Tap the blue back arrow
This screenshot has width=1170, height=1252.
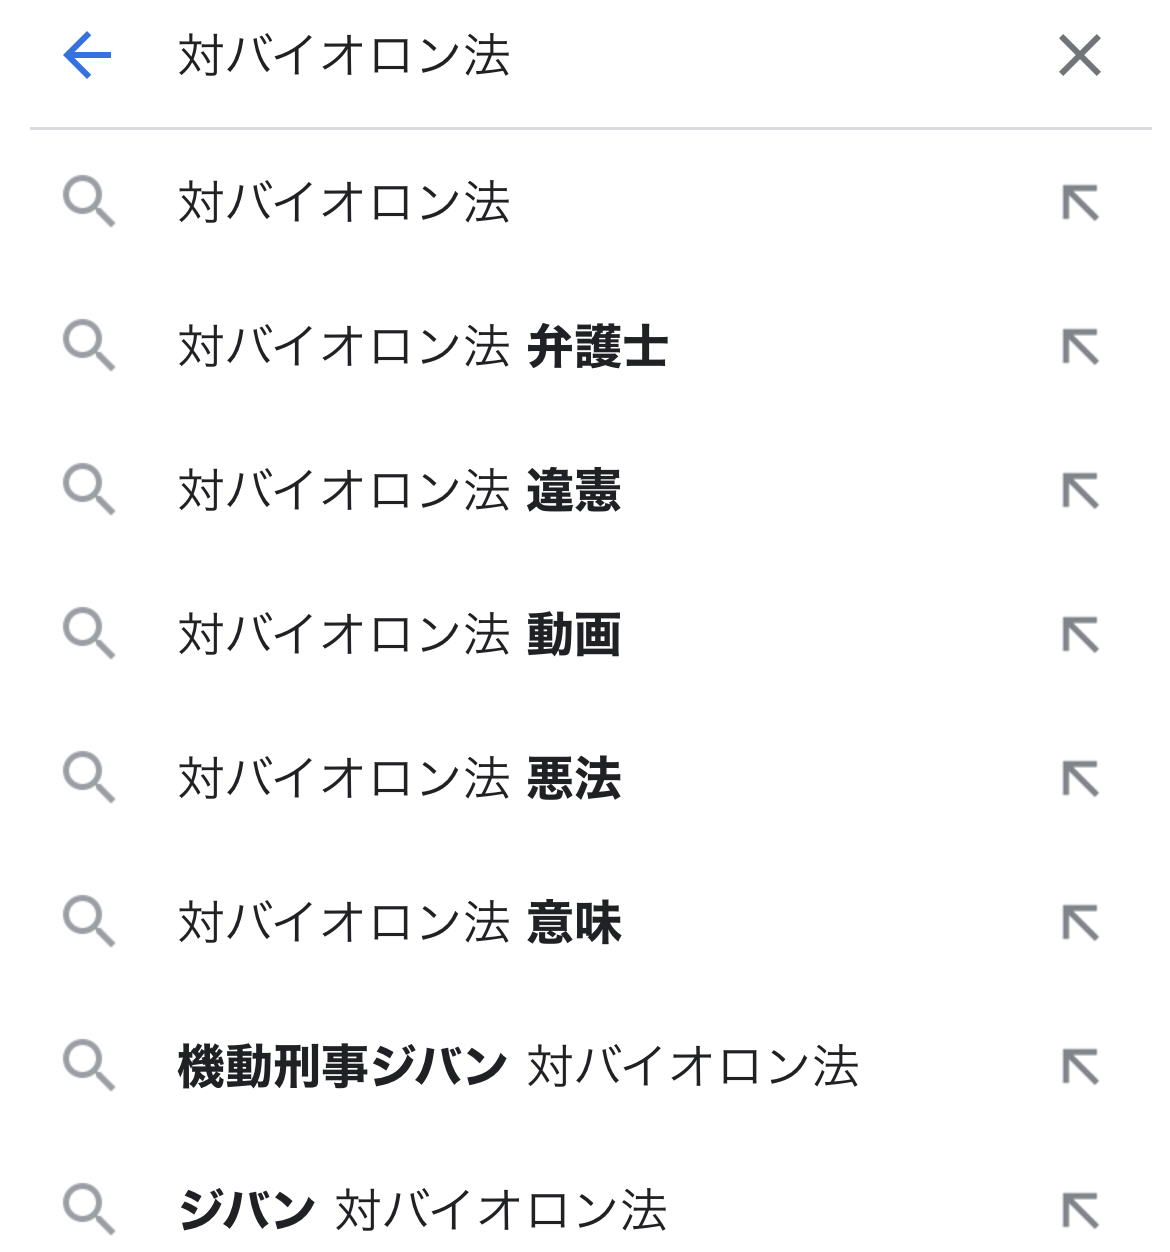(x=87, y=55)
